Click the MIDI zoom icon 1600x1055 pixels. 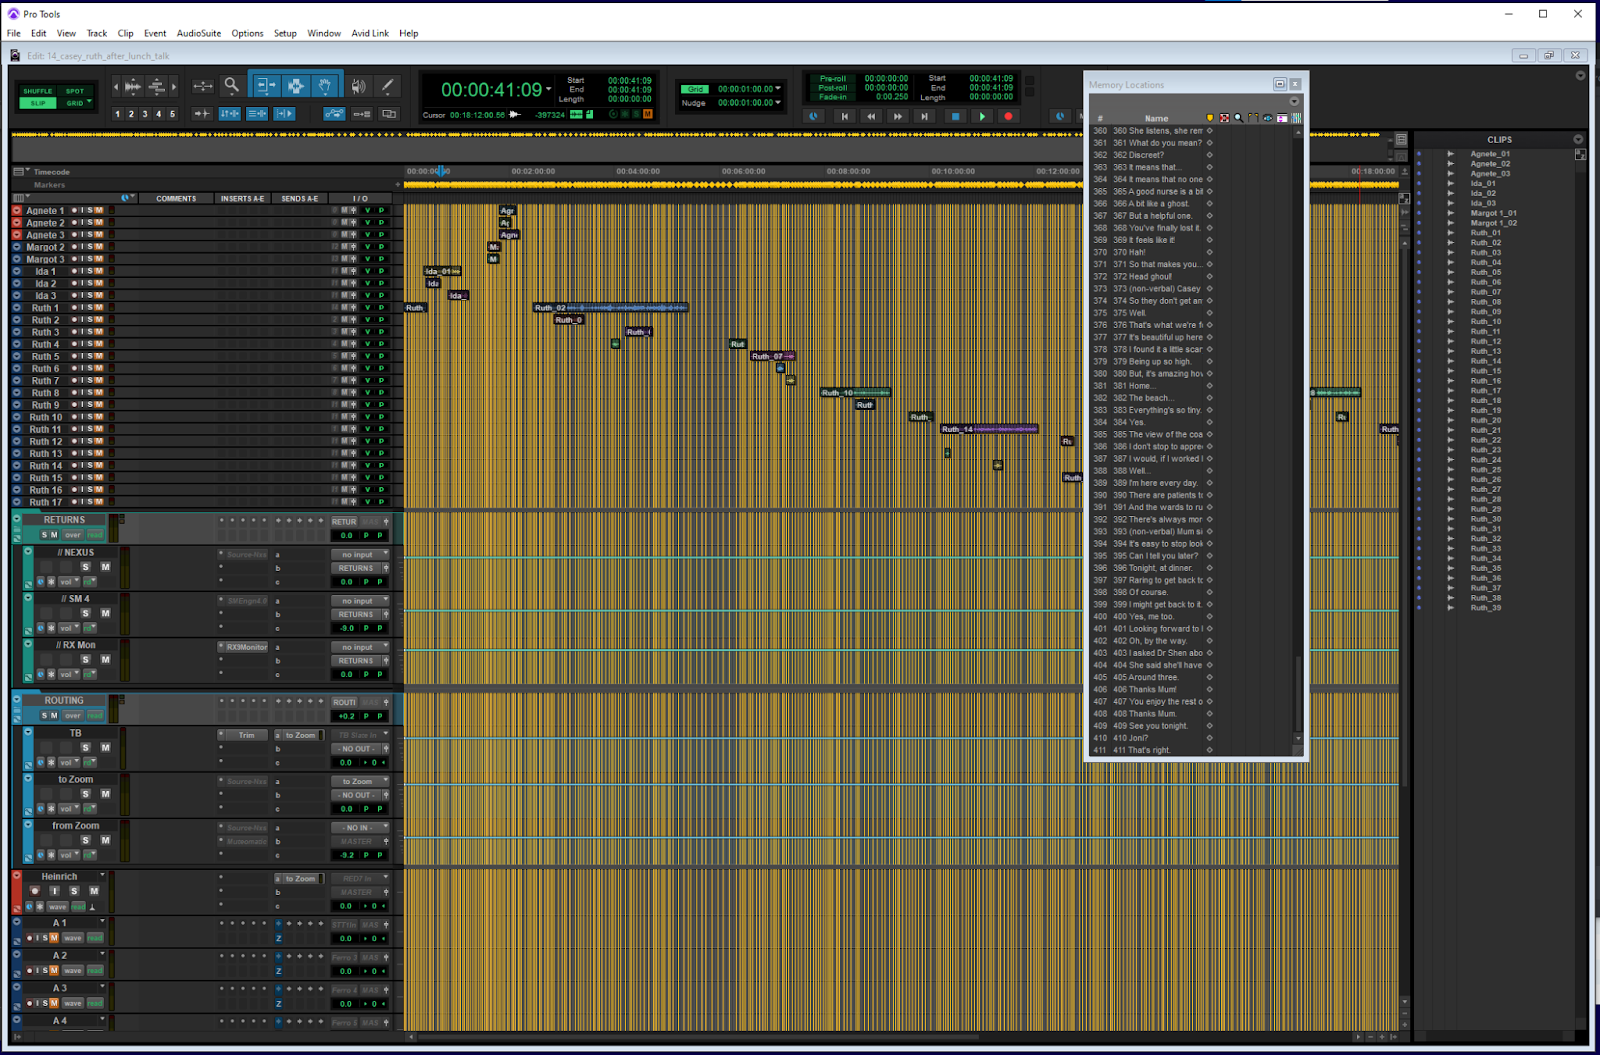coord(157,87)
